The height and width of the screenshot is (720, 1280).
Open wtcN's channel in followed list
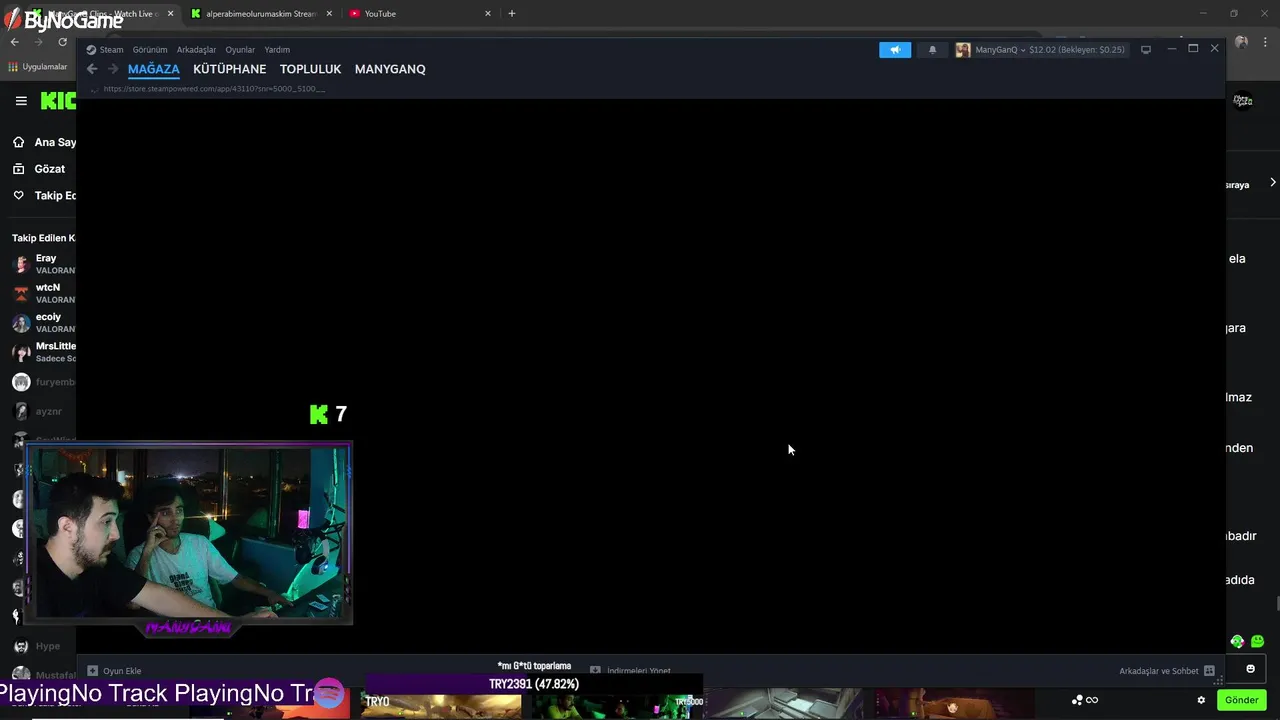[43, 293]
